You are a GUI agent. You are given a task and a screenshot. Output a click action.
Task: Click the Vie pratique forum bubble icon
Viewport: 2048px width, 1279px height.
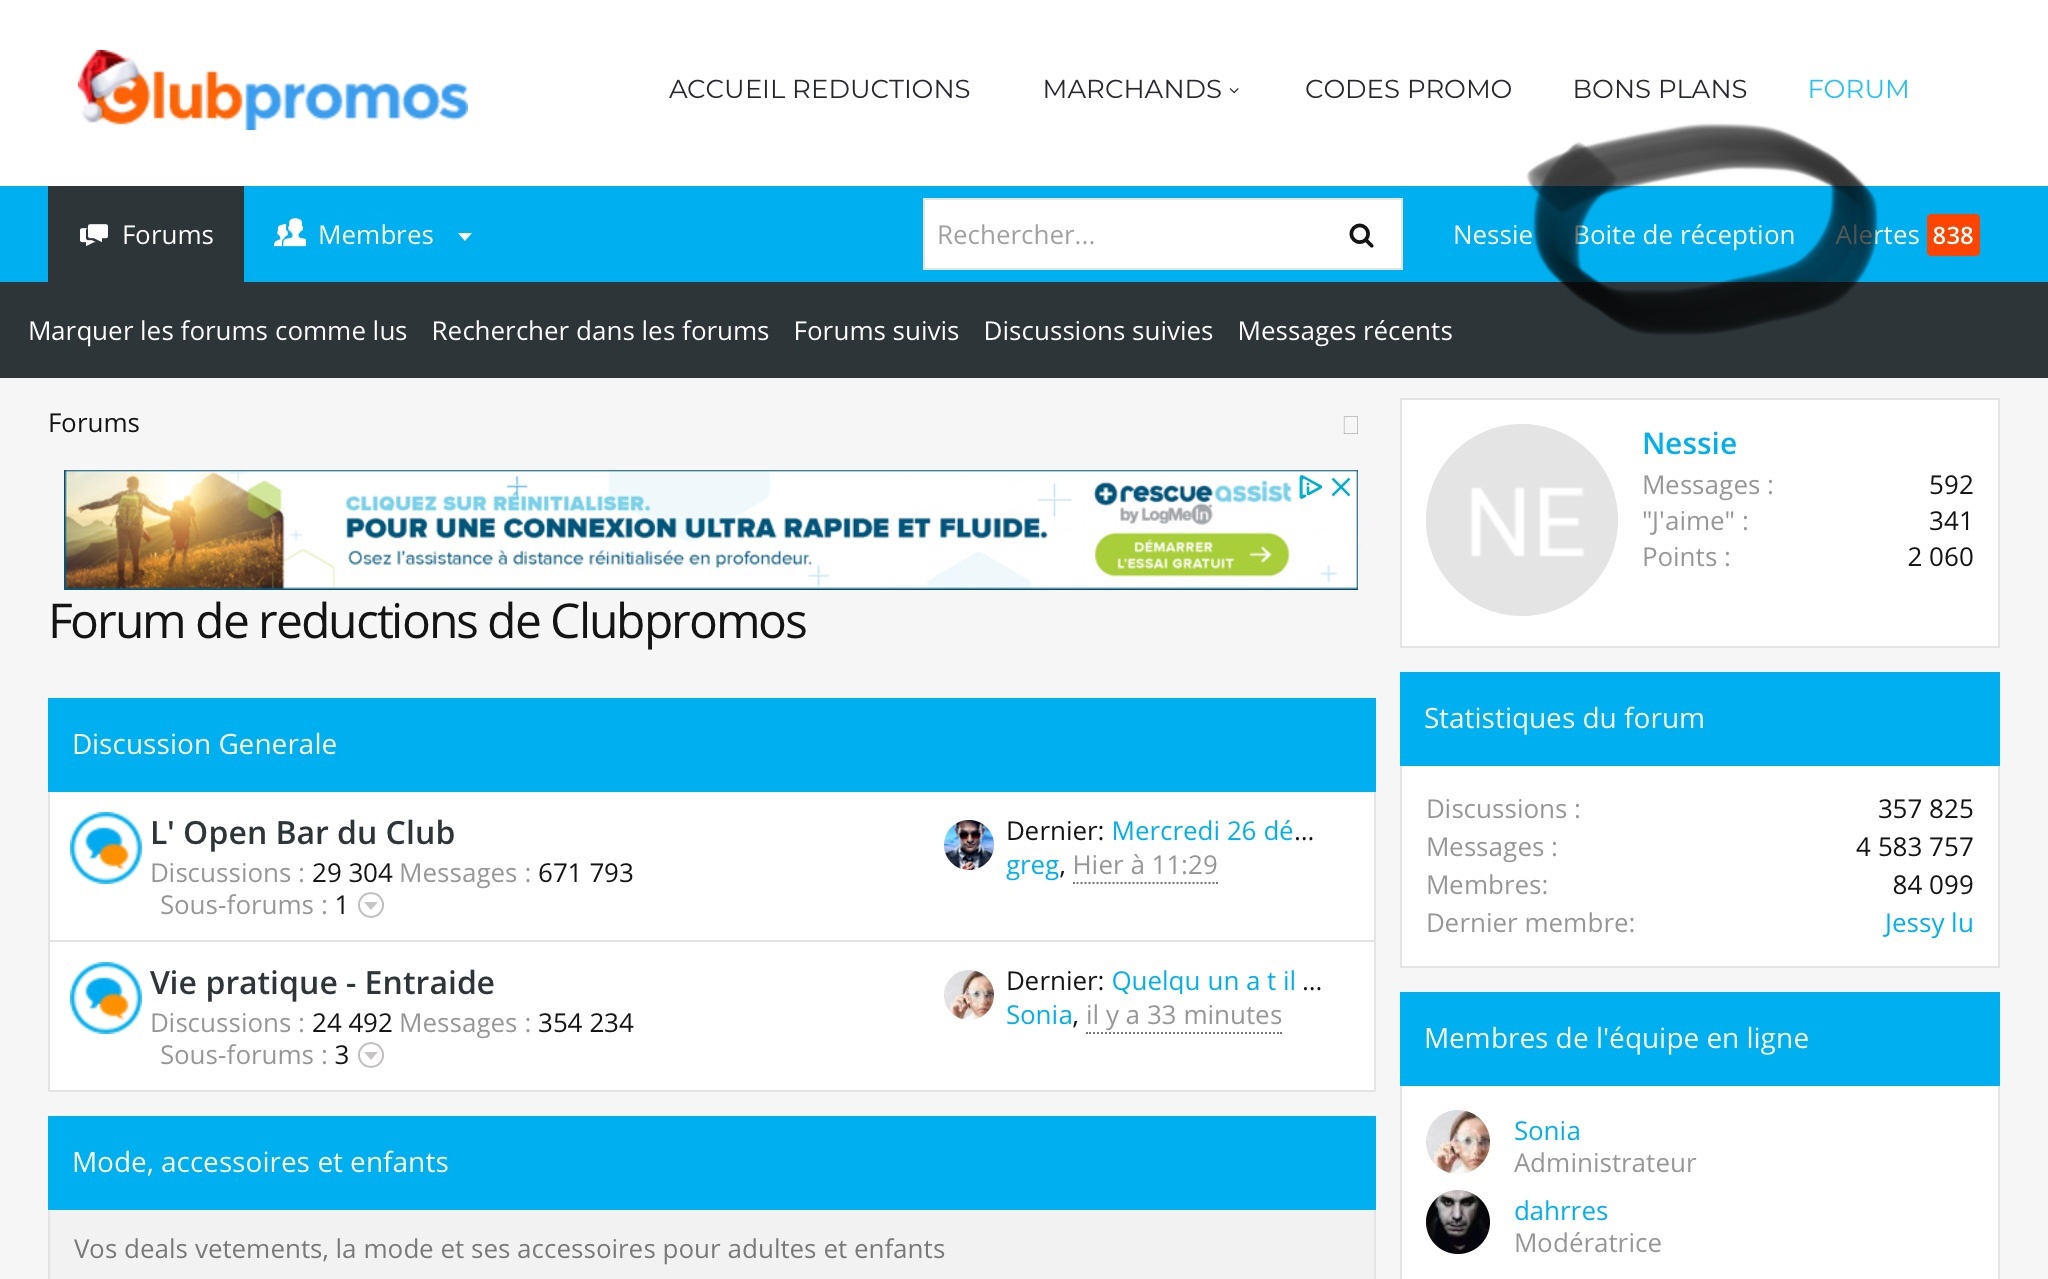[105, 998]
